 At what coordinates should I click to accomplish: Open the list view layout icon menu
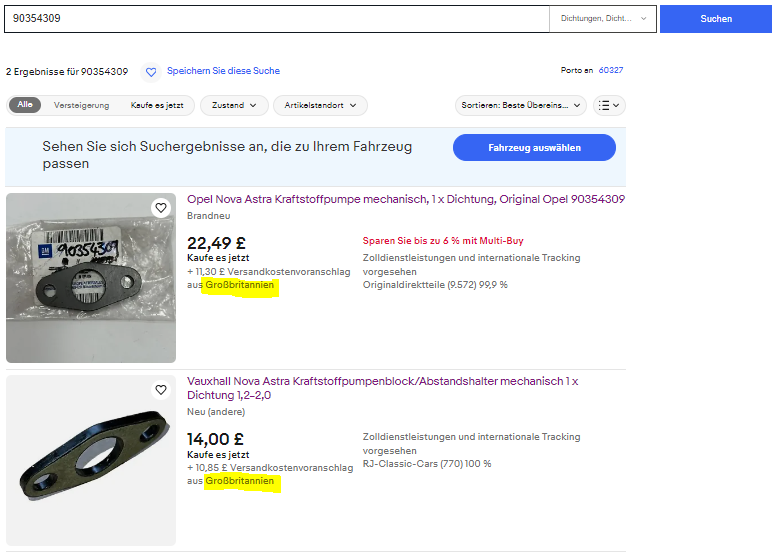click(608, 105)
